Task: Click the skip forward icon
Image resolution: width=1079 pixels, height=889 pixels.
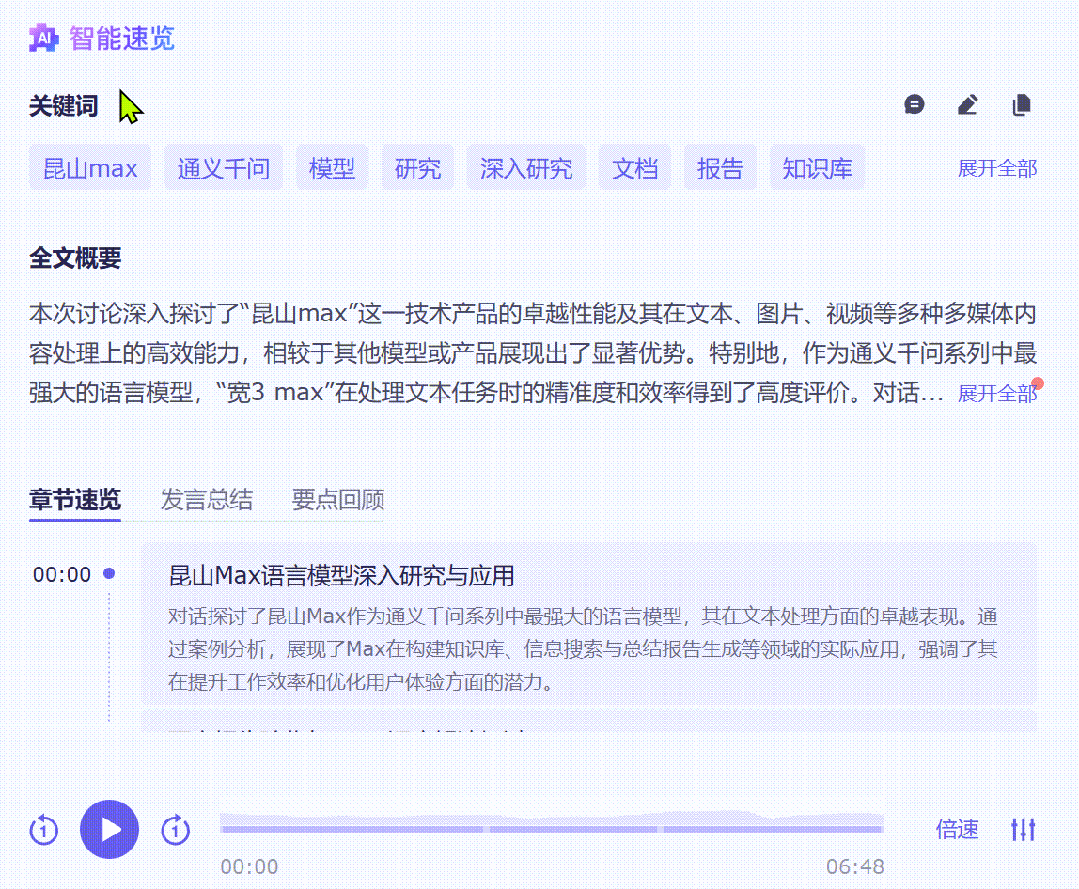Action: point(175,829)
